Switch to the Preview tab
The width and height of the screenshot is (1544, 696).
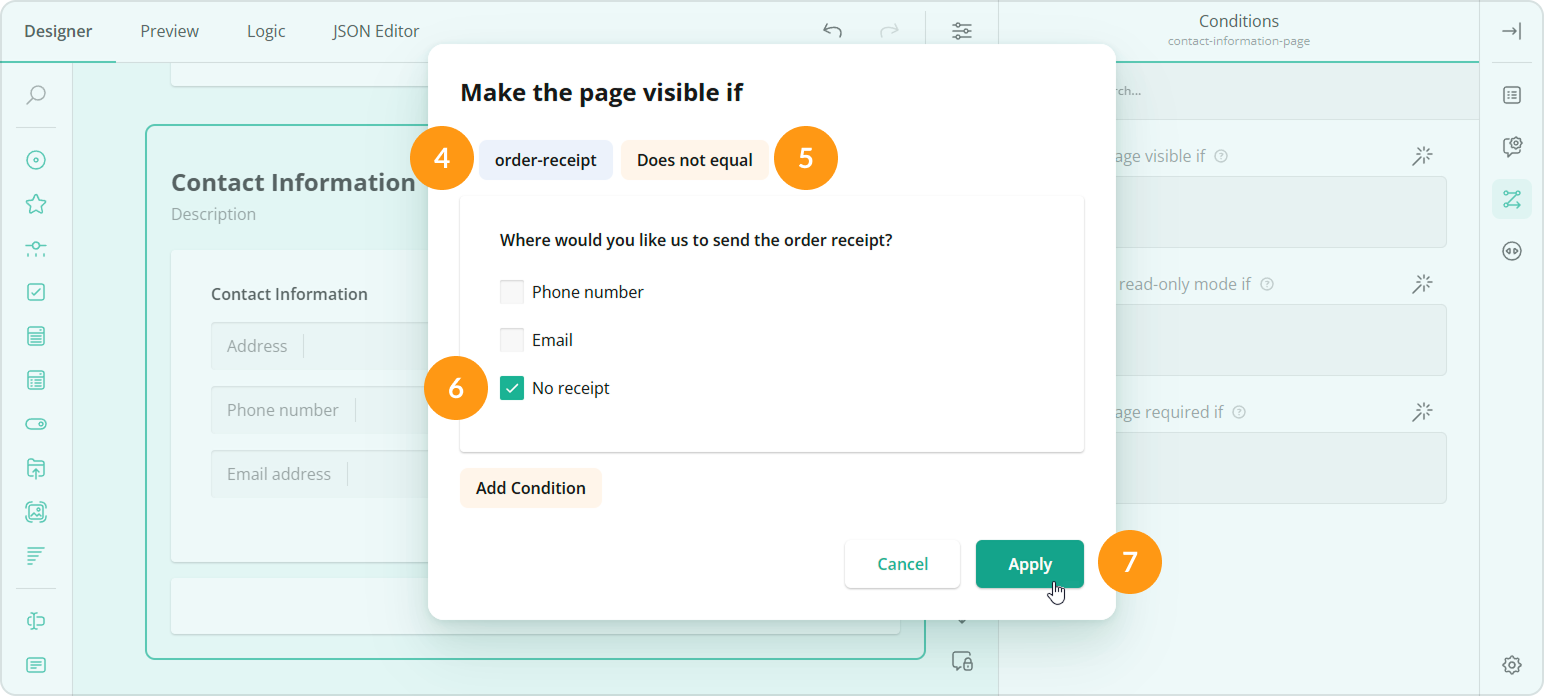[168, 31]
